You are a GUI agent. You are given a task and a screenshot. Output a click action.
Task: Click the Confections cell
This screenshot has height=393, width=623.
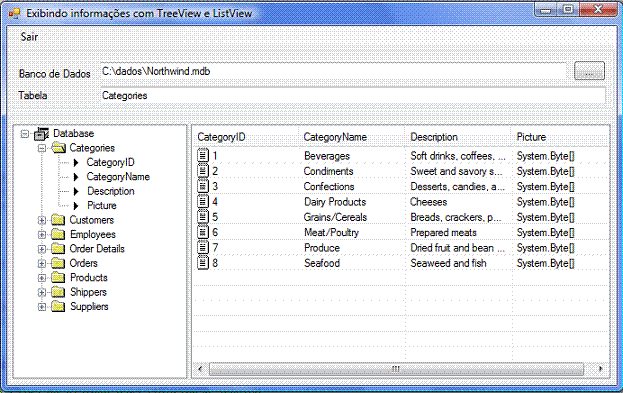click(x=329, y=186)
